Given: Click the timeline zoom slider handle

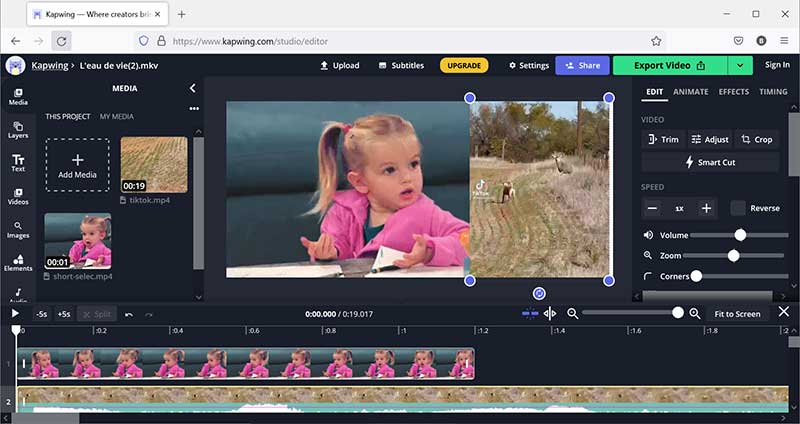Looking at the screenshot, I should 678,313.
